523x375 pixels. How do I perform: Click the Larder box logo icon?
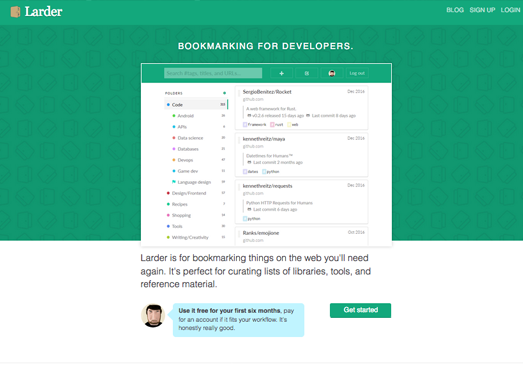pyautogui.click(x=15, y=12)
